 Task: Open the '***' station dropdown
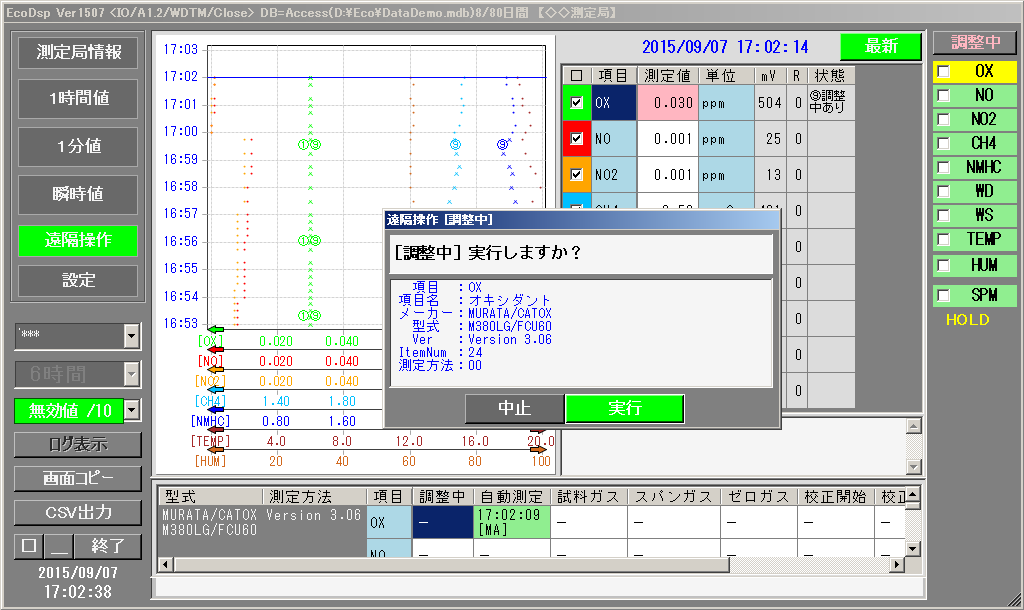(131, 337)
